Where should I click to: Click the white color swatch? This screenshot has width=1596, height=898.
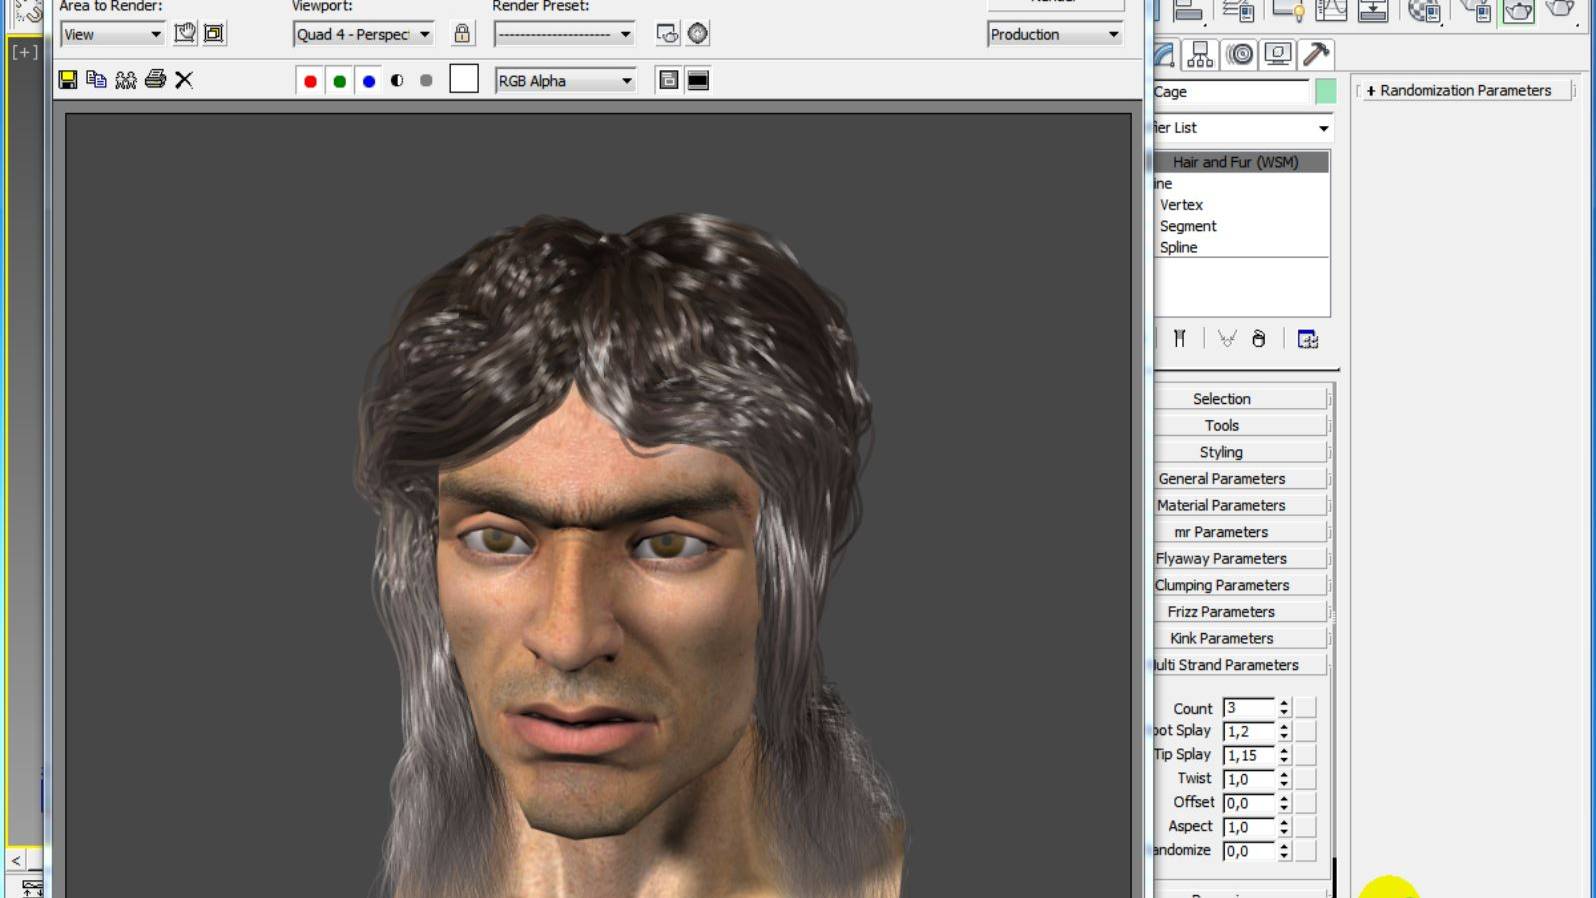coord(464,79)
